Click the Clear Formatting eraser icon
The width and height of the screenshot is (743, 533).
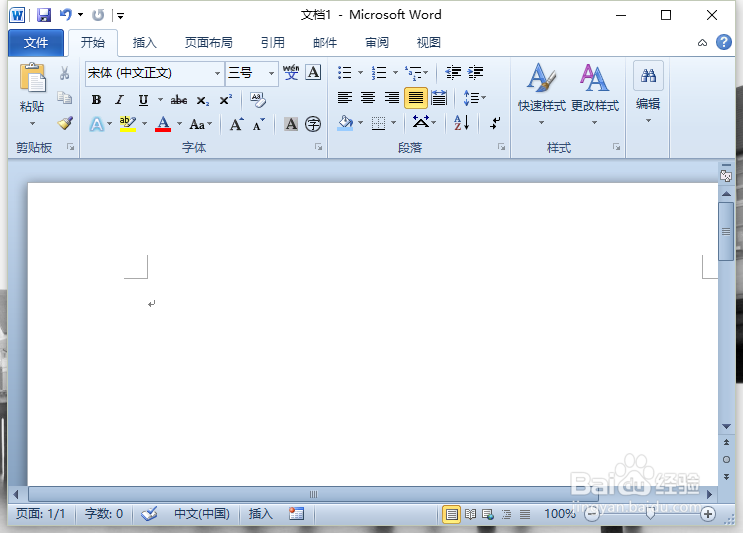258,99
